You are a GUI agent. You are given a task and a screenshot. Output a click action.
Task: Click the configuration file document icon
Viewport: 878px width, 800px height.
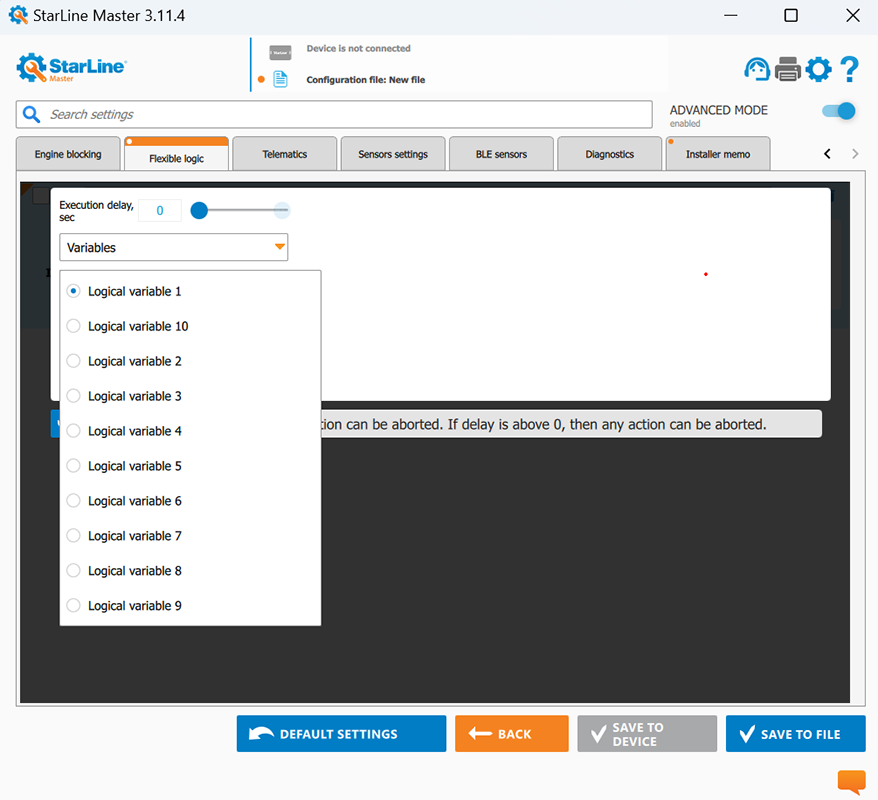[280, 79]
